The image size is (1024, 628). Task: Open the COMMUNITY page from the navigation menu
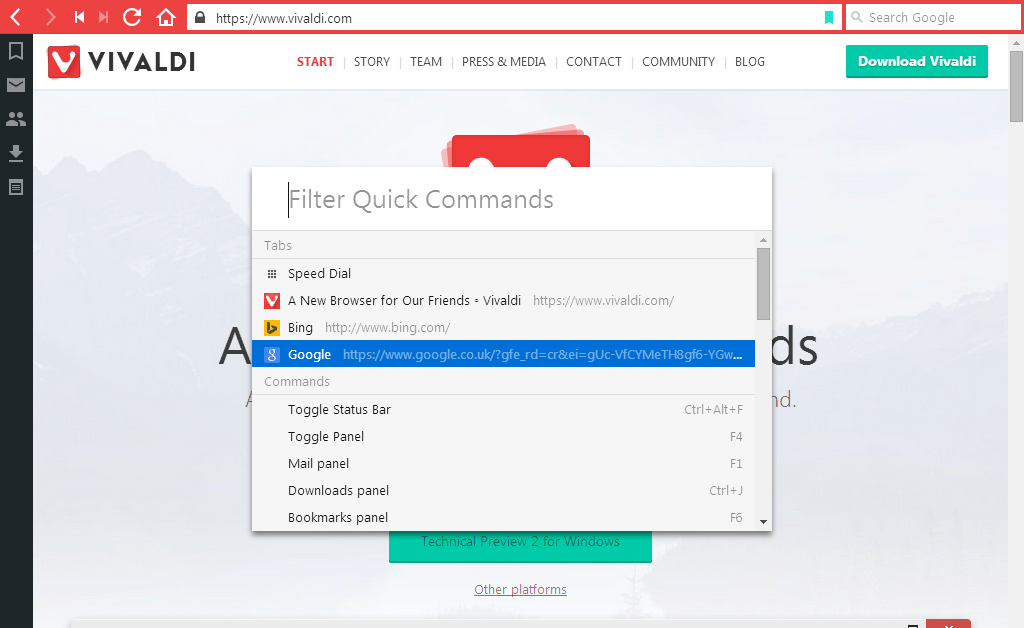(x=678, y=62)
